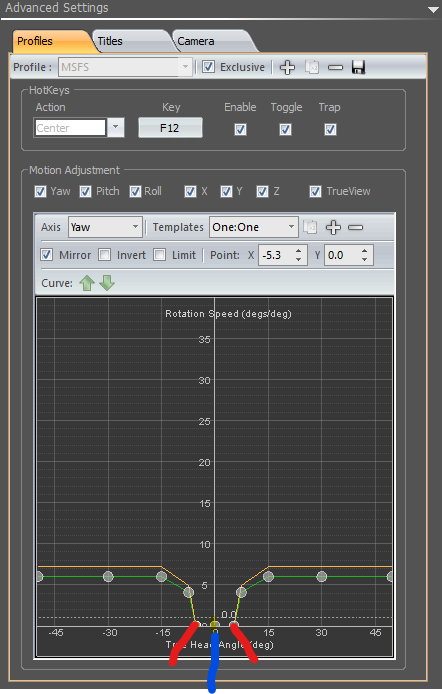Switch to Camera tab
Viewport: 442px width, 694px height.
(212, 41)
